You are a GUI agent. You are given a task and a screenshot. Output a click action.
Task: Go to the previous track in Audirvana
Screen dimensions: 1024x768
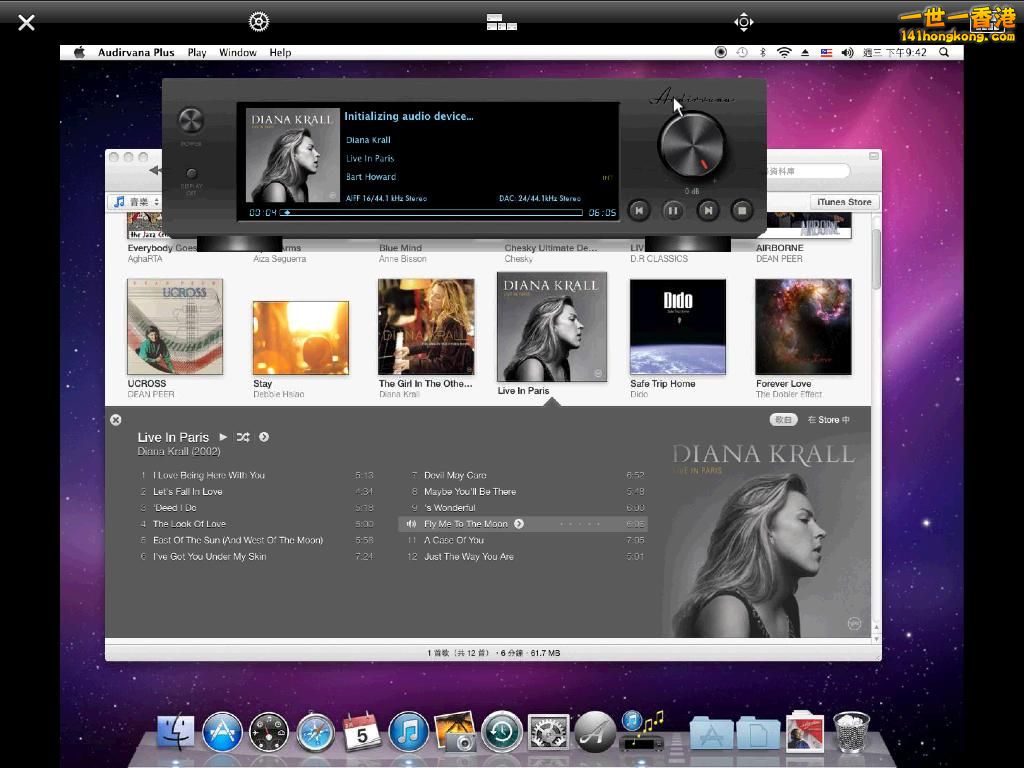point(639,210)
